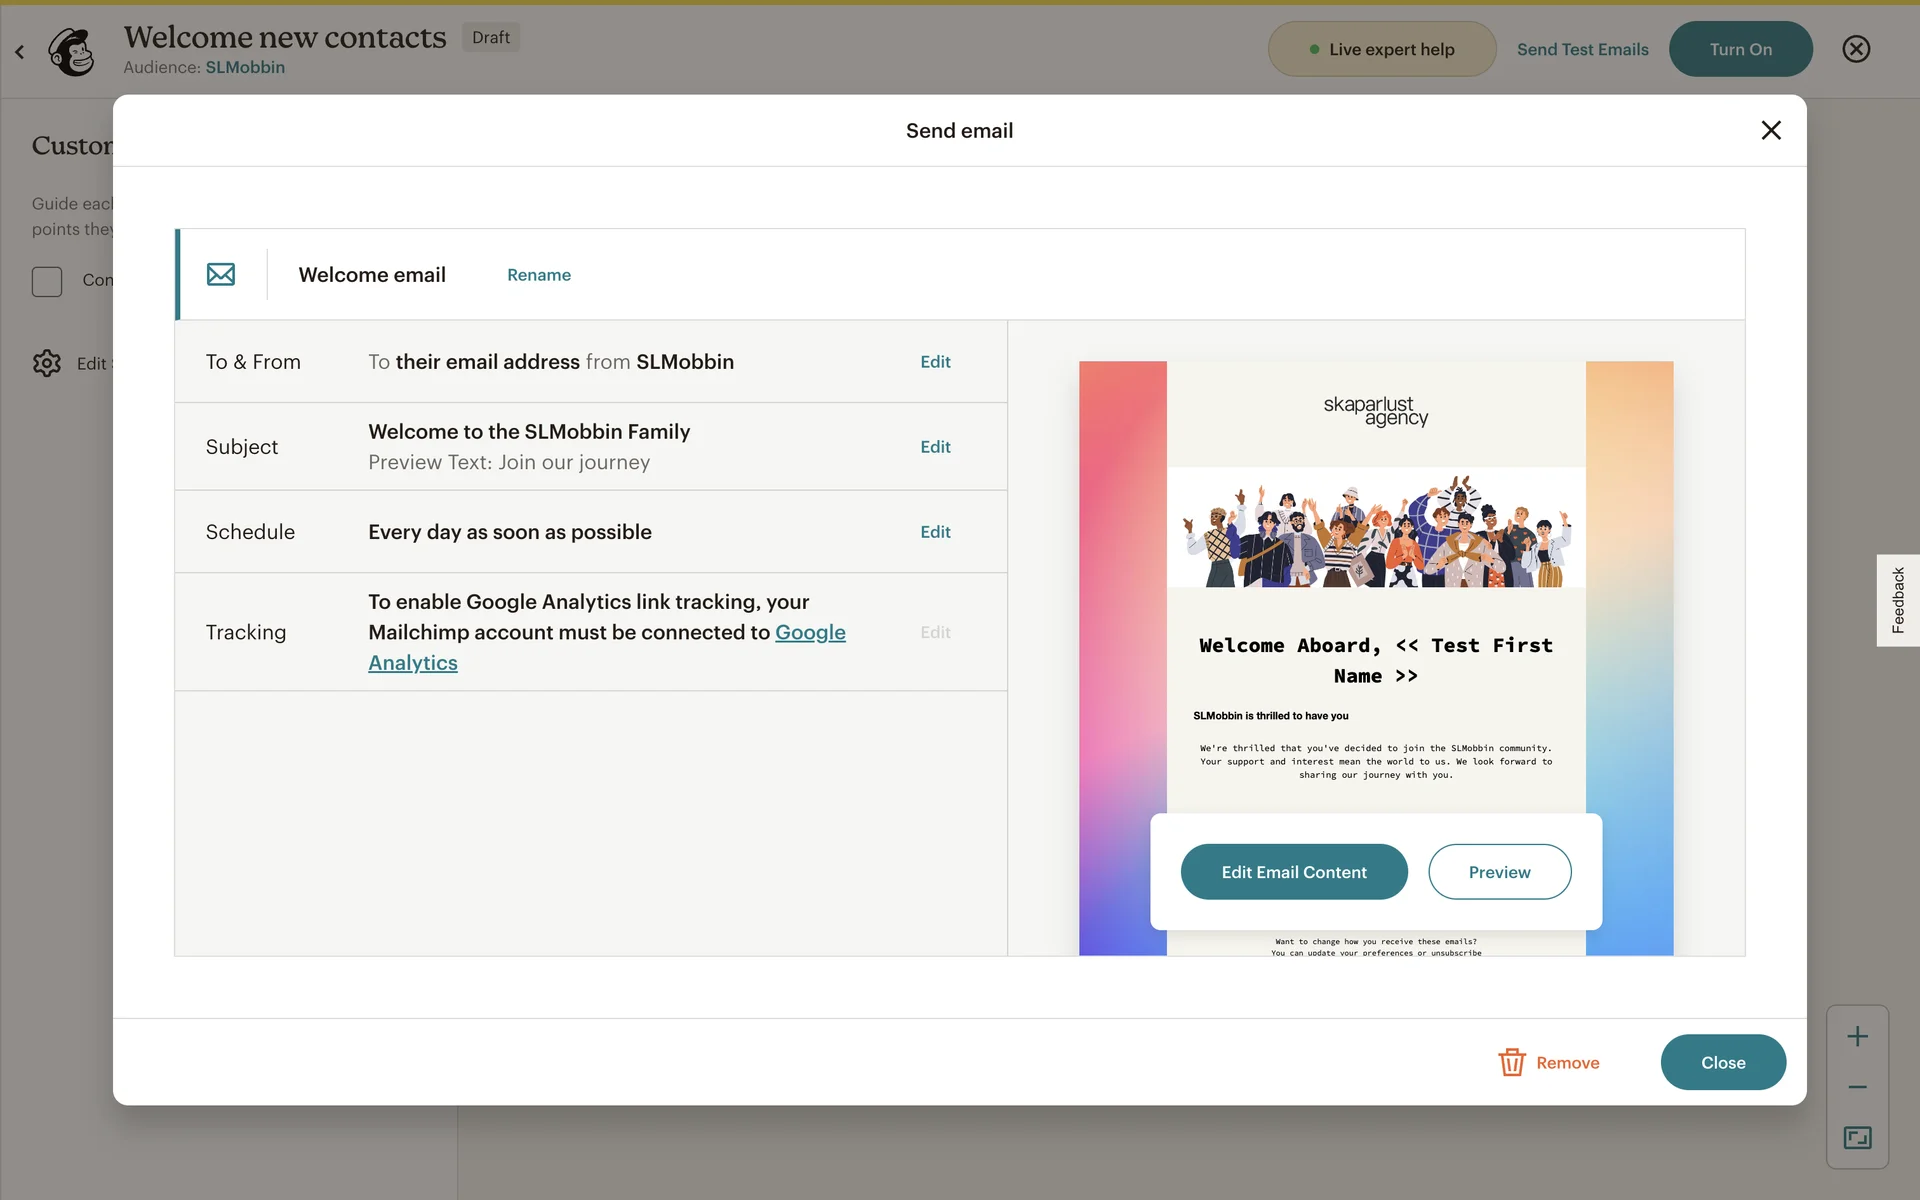Preview the email design

click(1498, 872)
